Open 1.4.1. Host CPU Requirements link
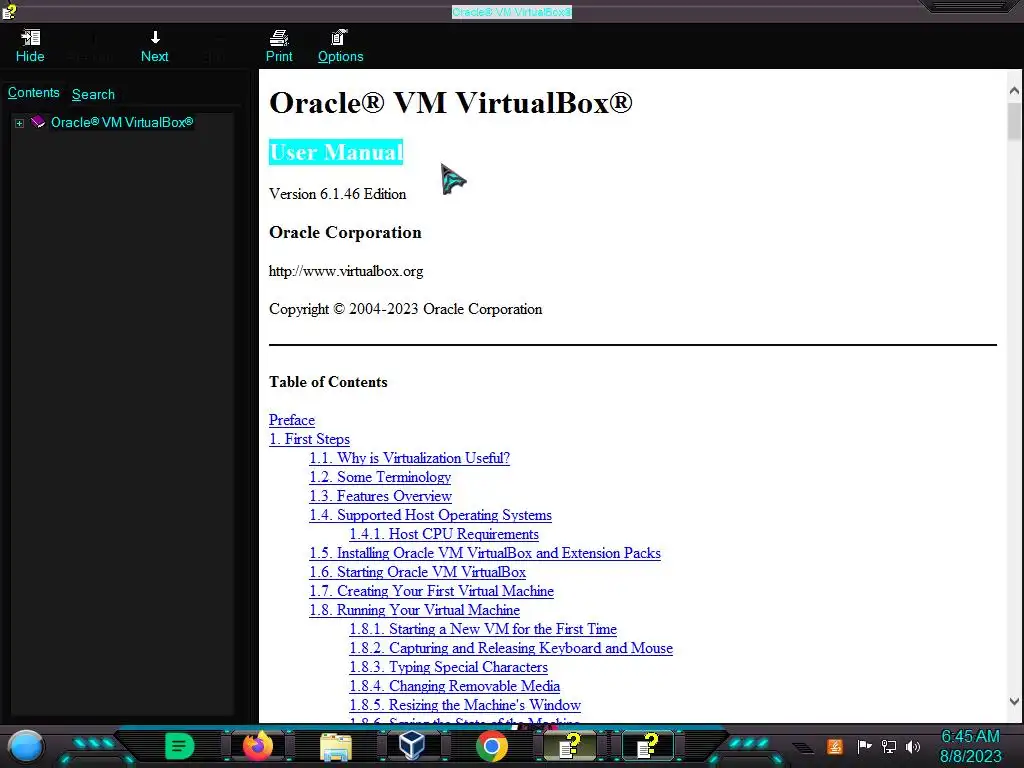The width and height of the screenshot is (1024, 768). [x=444, y=534]
